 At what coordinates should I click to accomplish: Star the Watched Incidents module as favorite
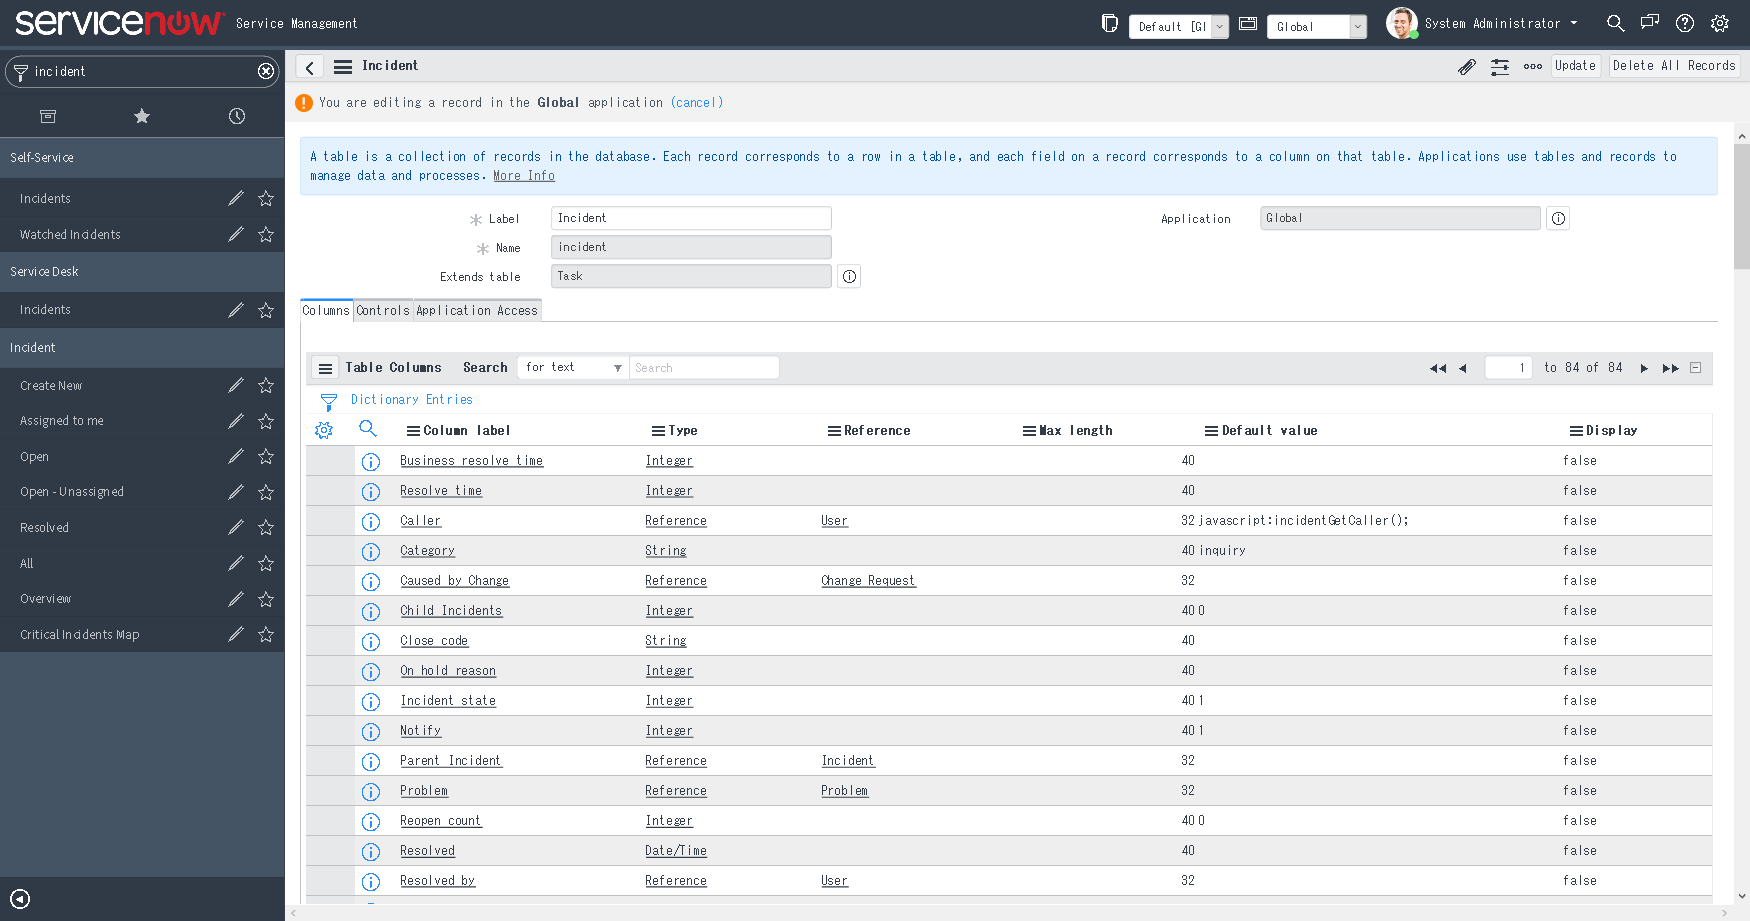(x=265, y=234)
